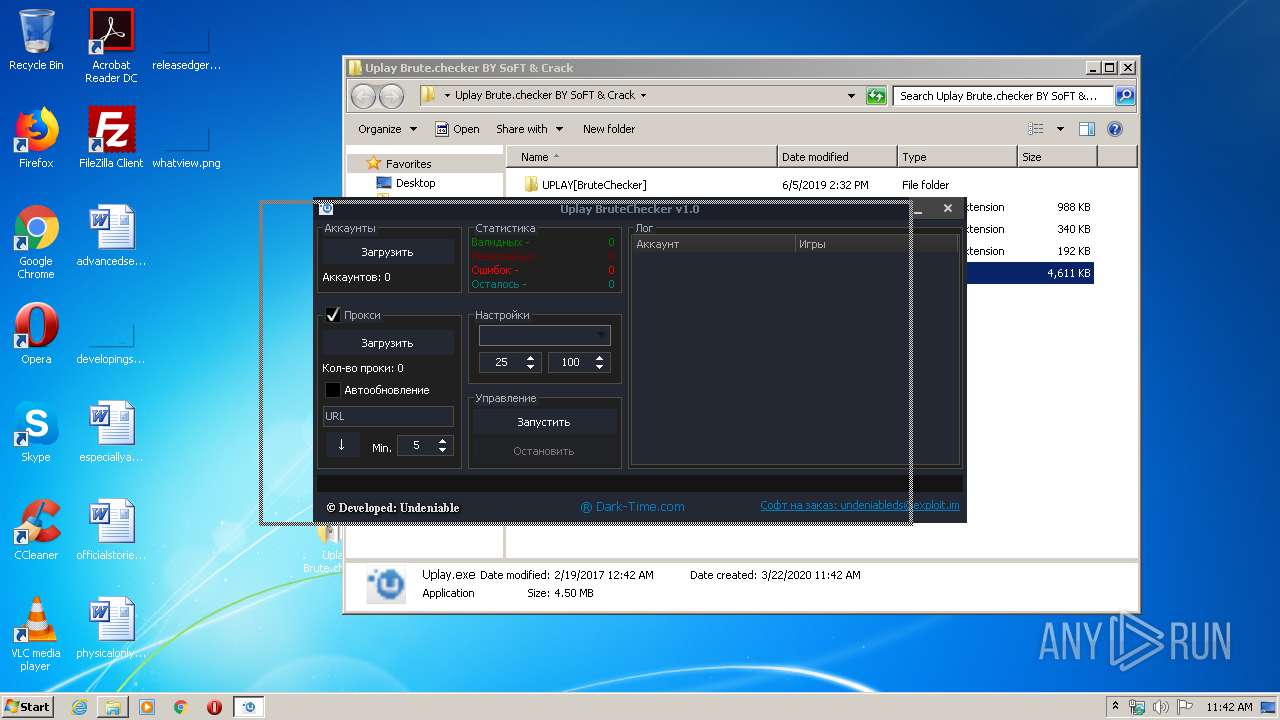Click the down-arrow download button under URL

(341, 445)
